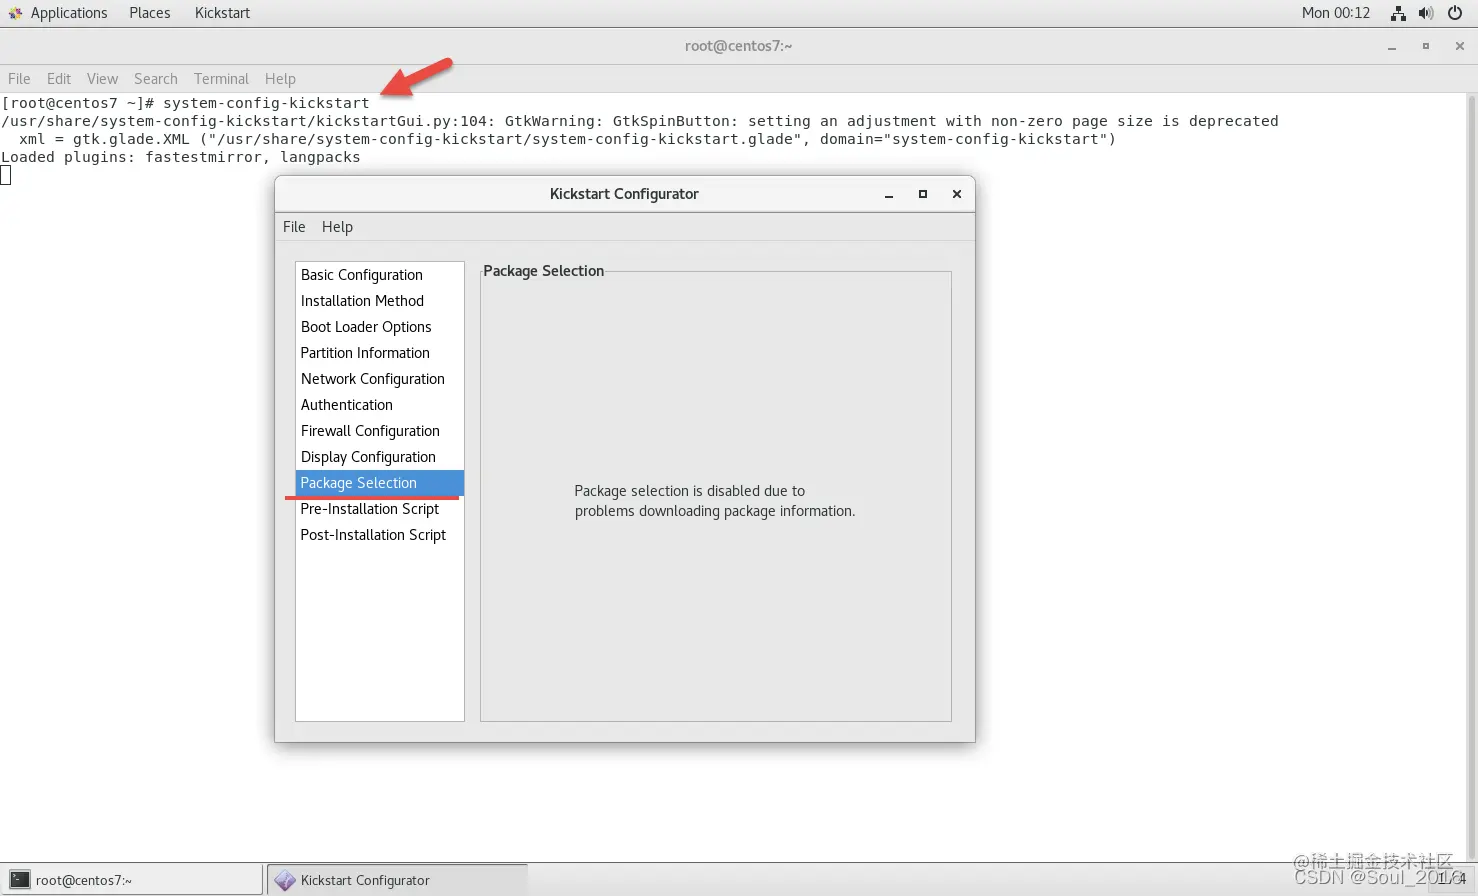Open the Places menu in top panel
Viewport: 1478px width, 896px height.
click(149, 13)
